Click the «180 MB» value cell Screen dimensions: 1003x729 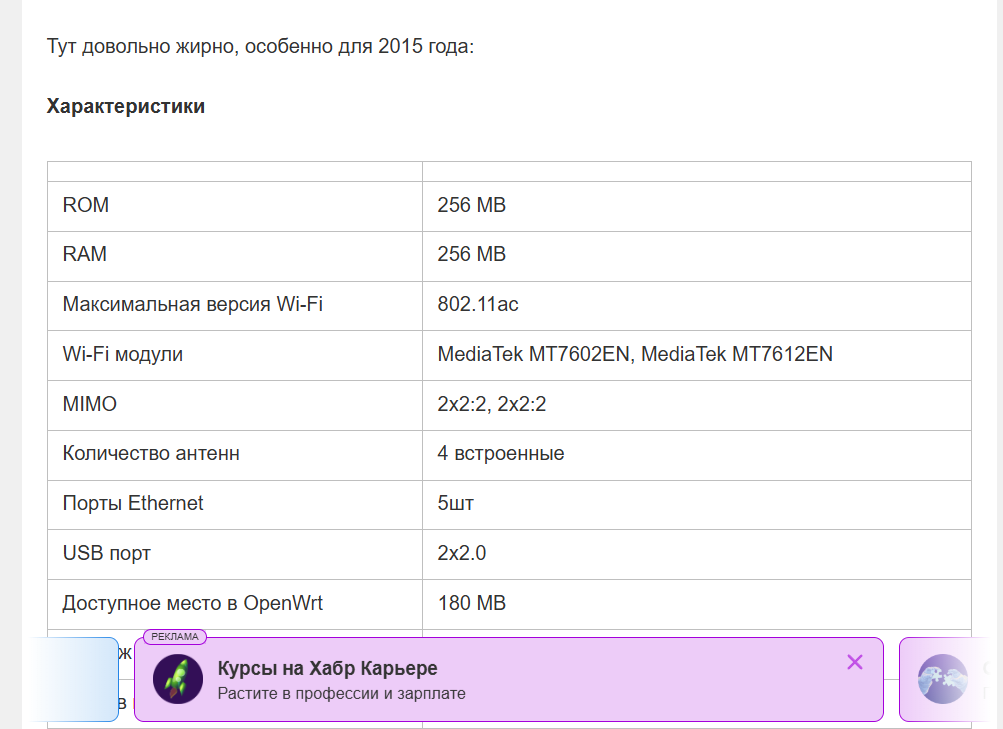point(472,603)
